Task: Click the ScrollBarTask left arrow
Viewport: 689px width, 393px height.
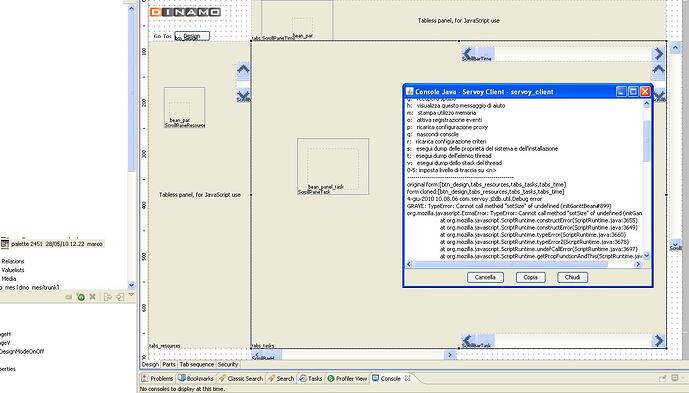Action: 467,340
